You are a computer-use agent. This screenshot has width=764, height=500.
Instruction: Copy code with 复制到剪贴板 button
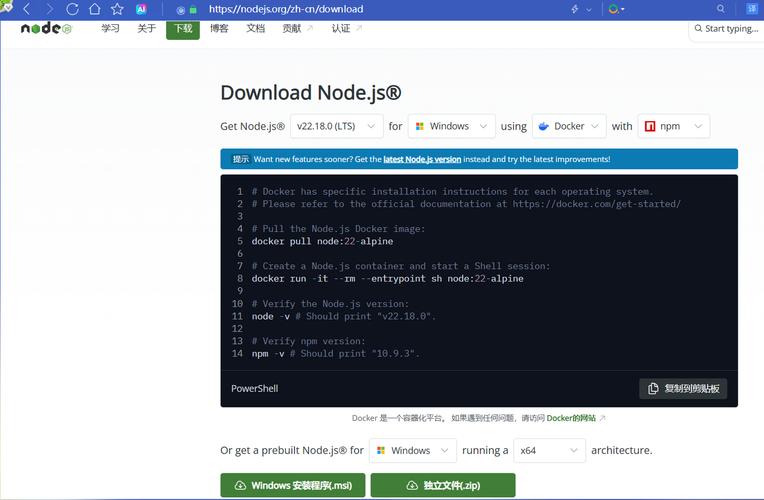click(683, 388)
